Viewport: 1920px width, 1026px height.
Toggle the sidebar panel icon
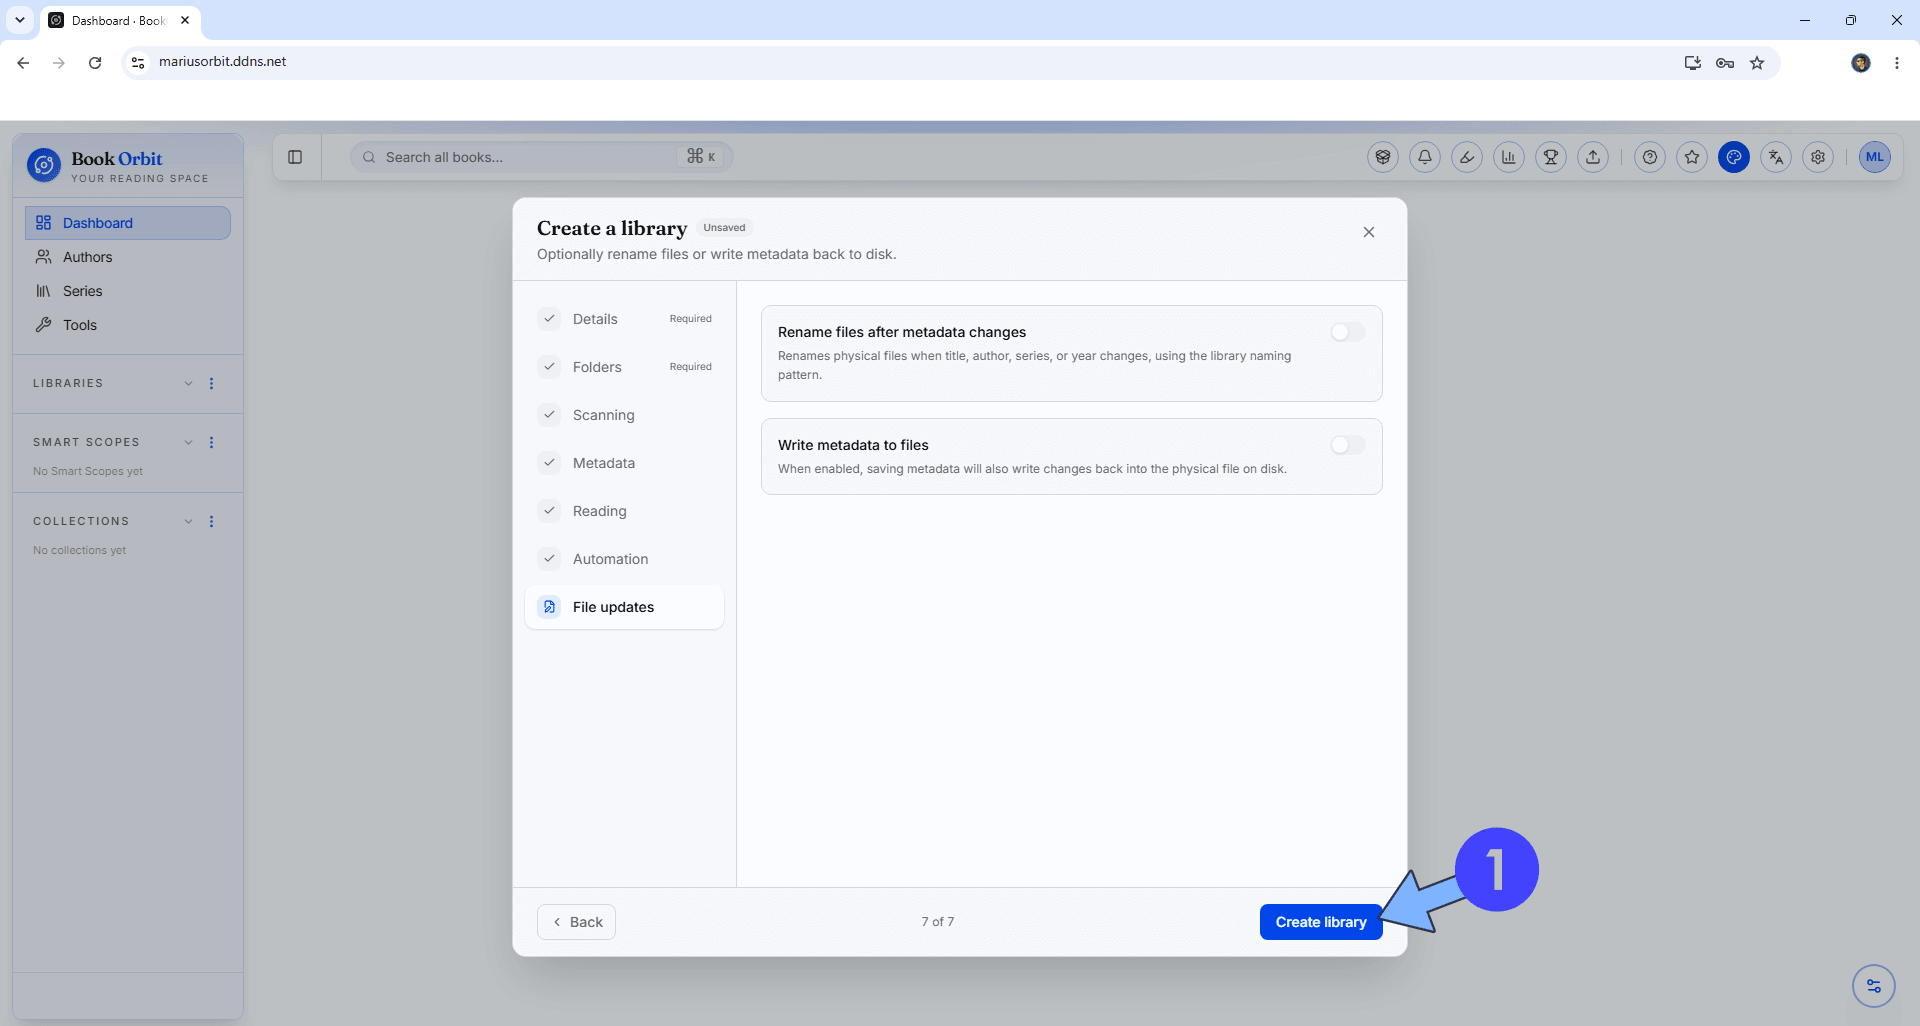click(295, 157)
